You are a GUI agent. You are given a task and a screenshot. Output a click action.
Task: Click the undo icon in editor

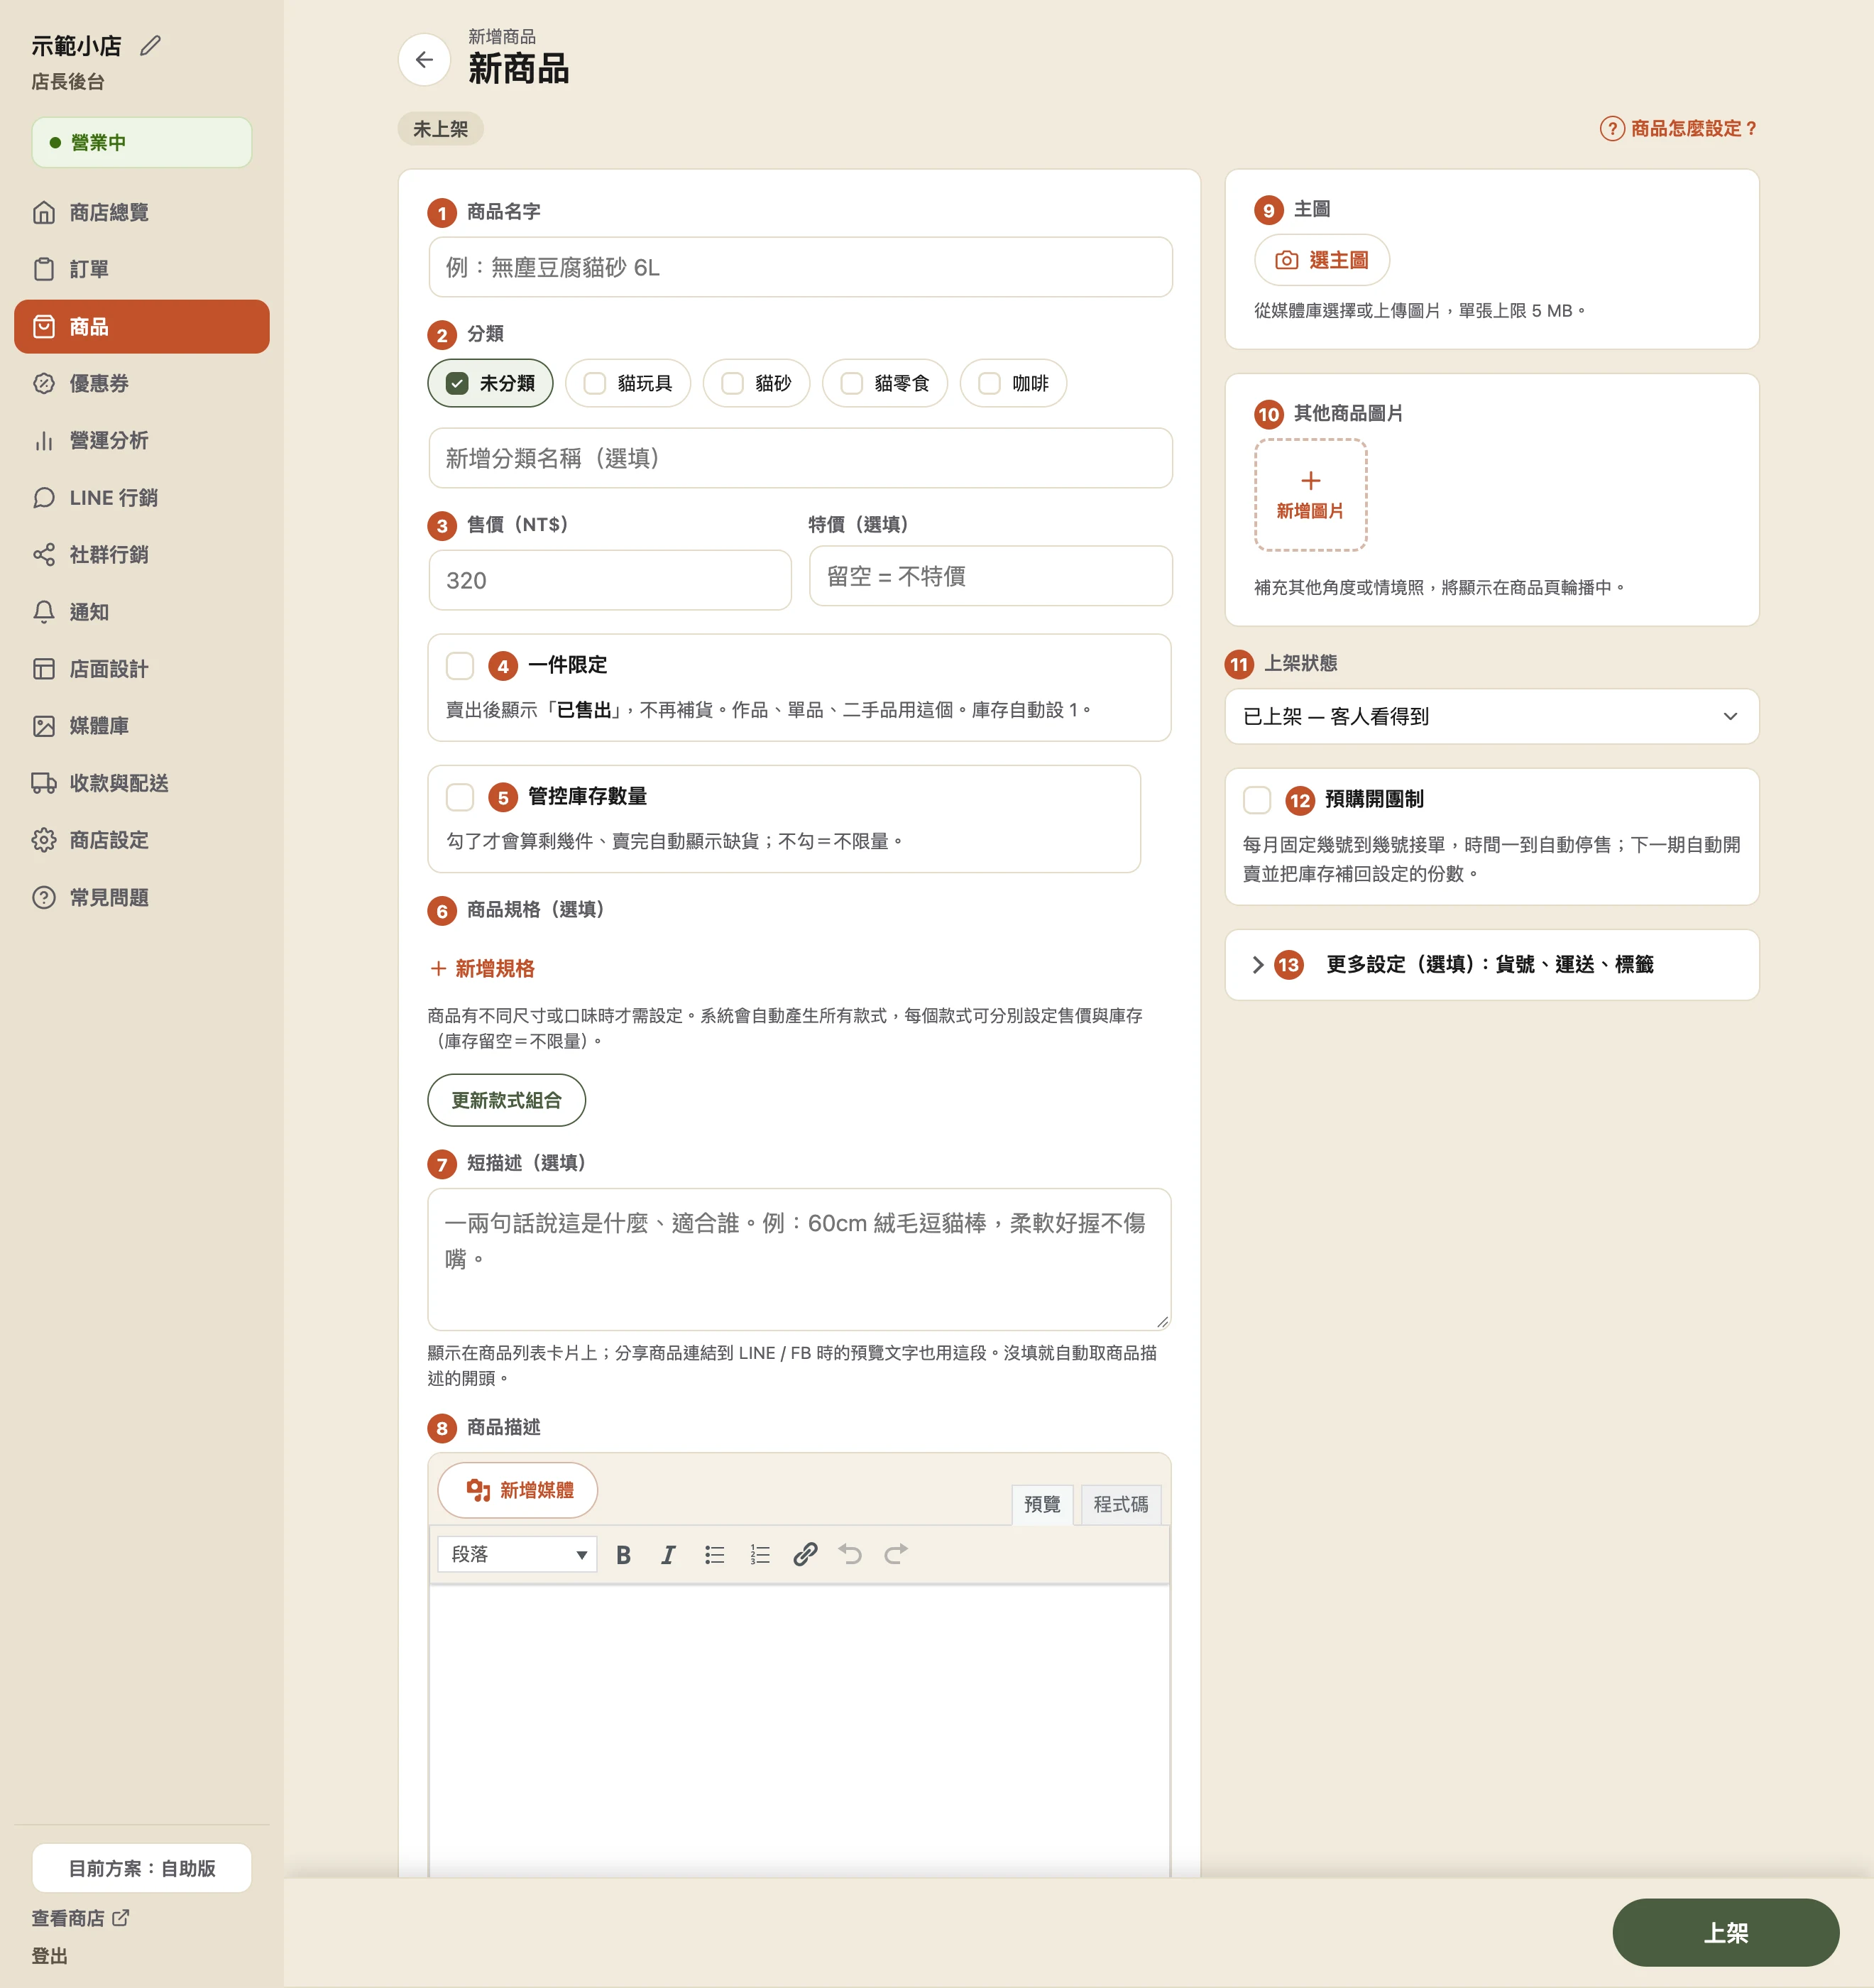(850, 1555)
